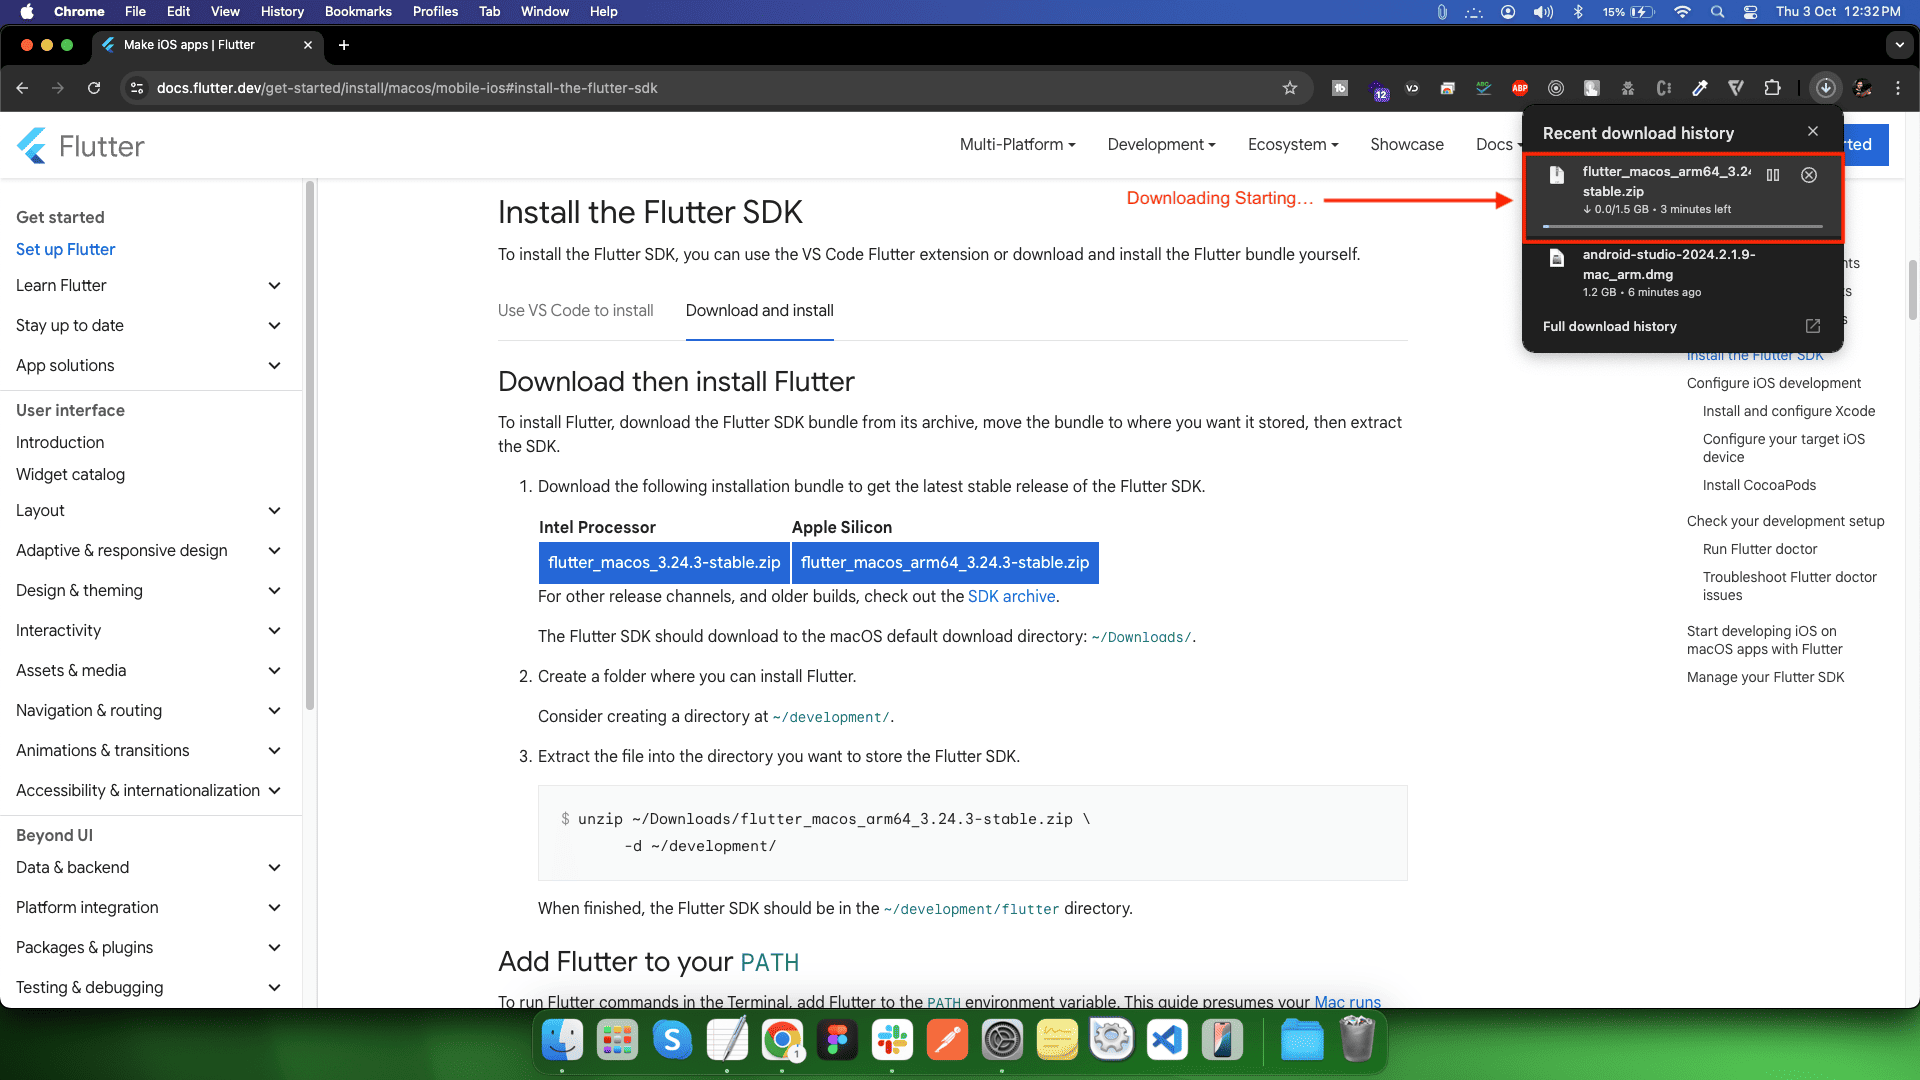
Task: Pause the flutter_macos_arm64 download
Action: pos(1773,175)
